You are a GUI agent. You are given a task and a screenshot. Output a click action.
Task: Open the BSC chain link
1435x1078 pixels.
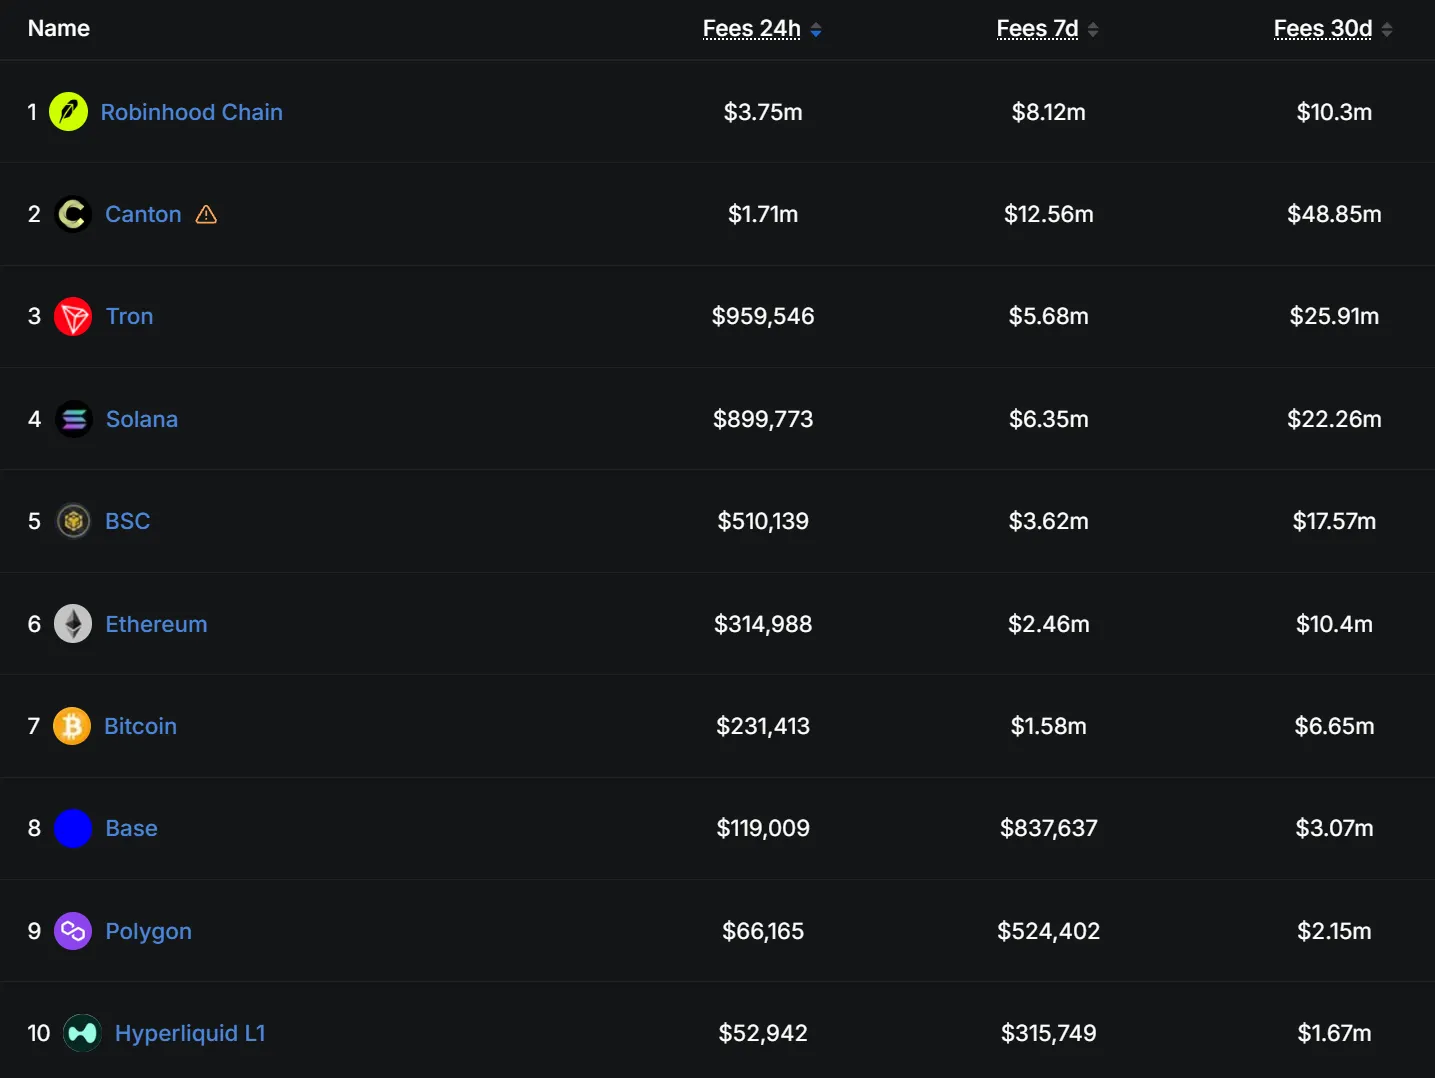[x=128, y=521]
